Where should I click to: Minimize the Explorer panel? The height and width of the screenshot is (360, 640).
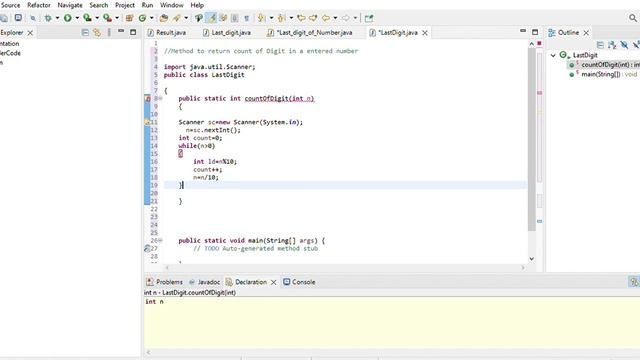tap(121, 31)
